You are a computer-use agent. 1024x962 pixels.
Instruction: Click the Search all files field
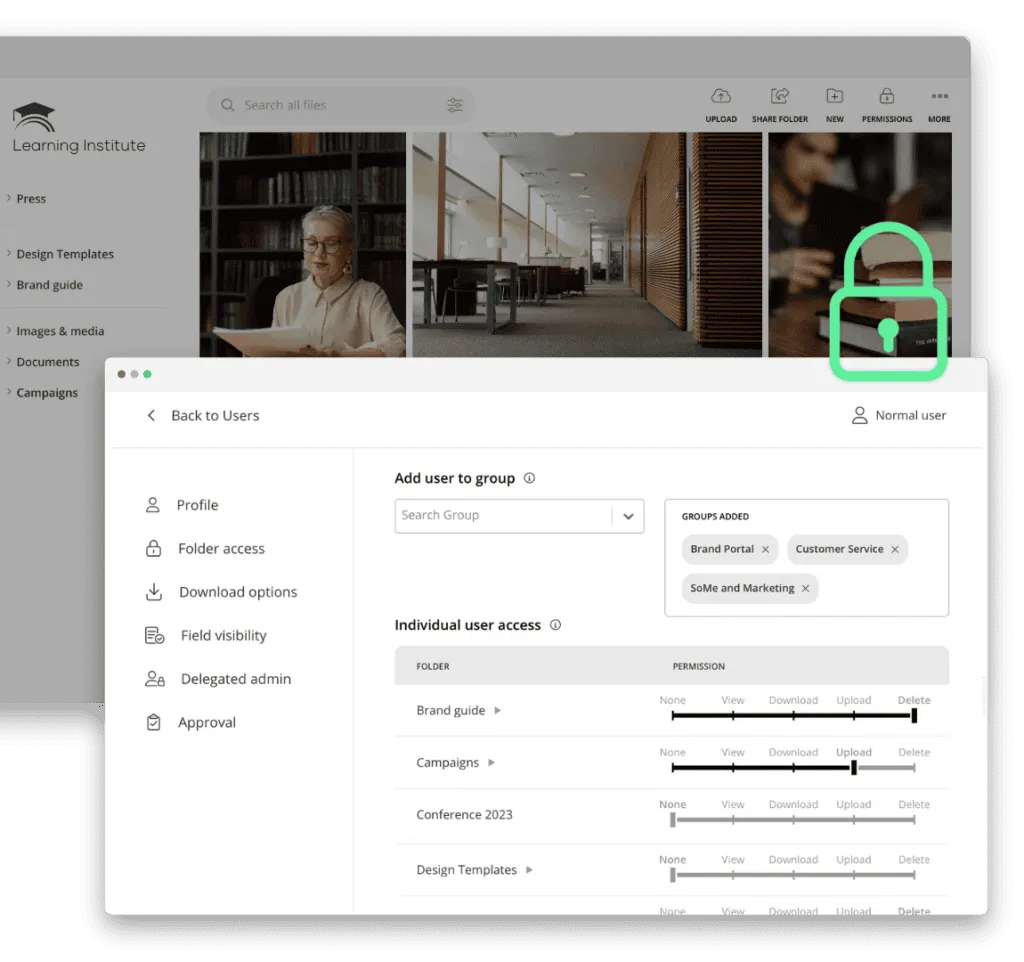tap(340, 105)
